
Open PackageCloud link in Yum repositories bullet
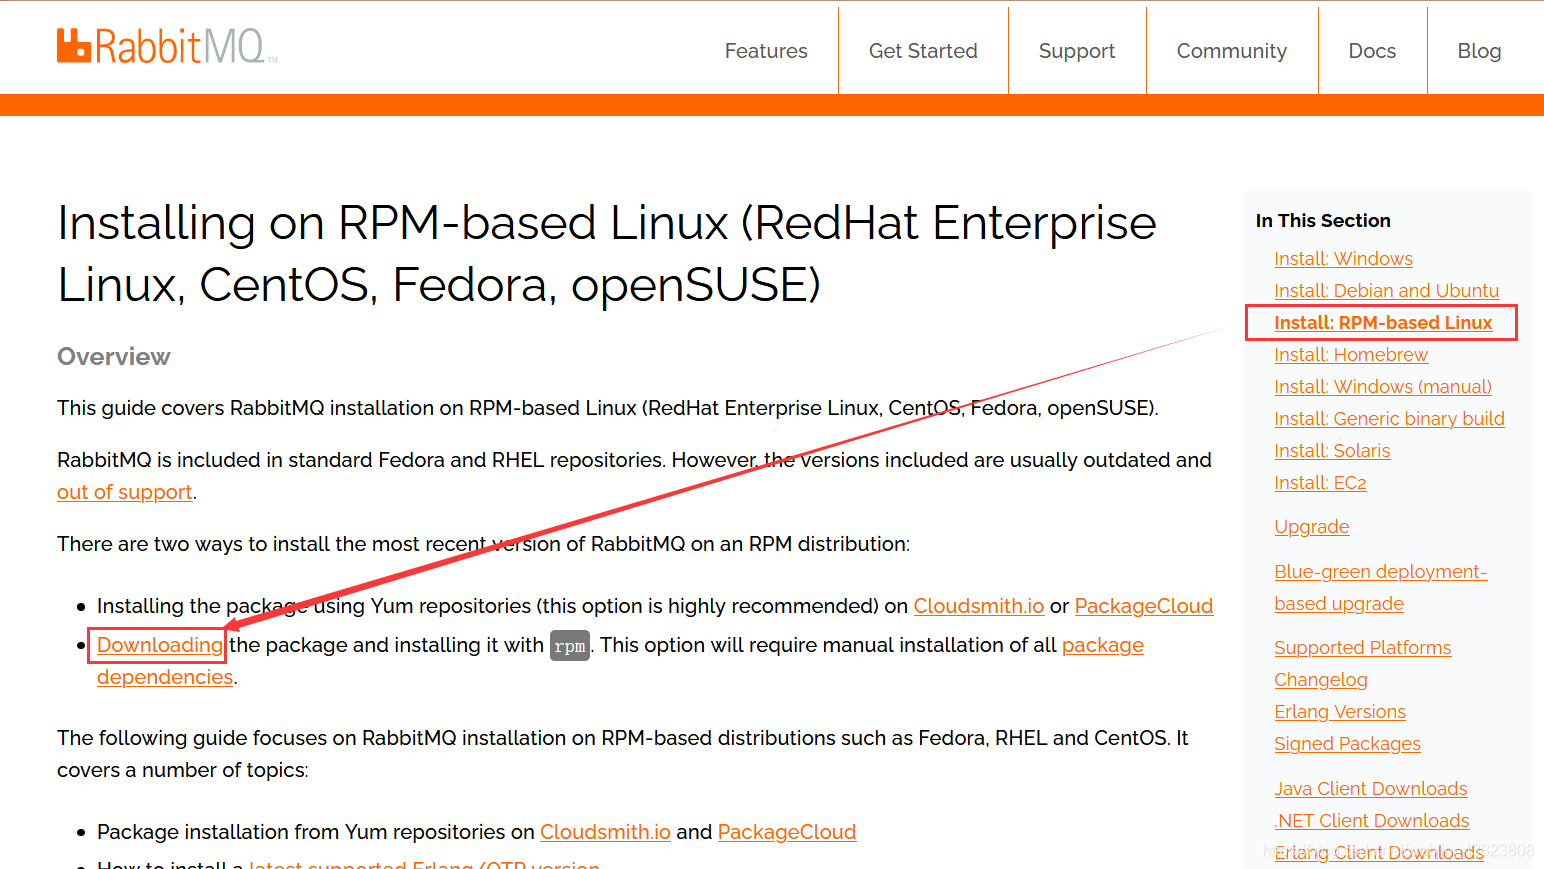coord(1143,606)
